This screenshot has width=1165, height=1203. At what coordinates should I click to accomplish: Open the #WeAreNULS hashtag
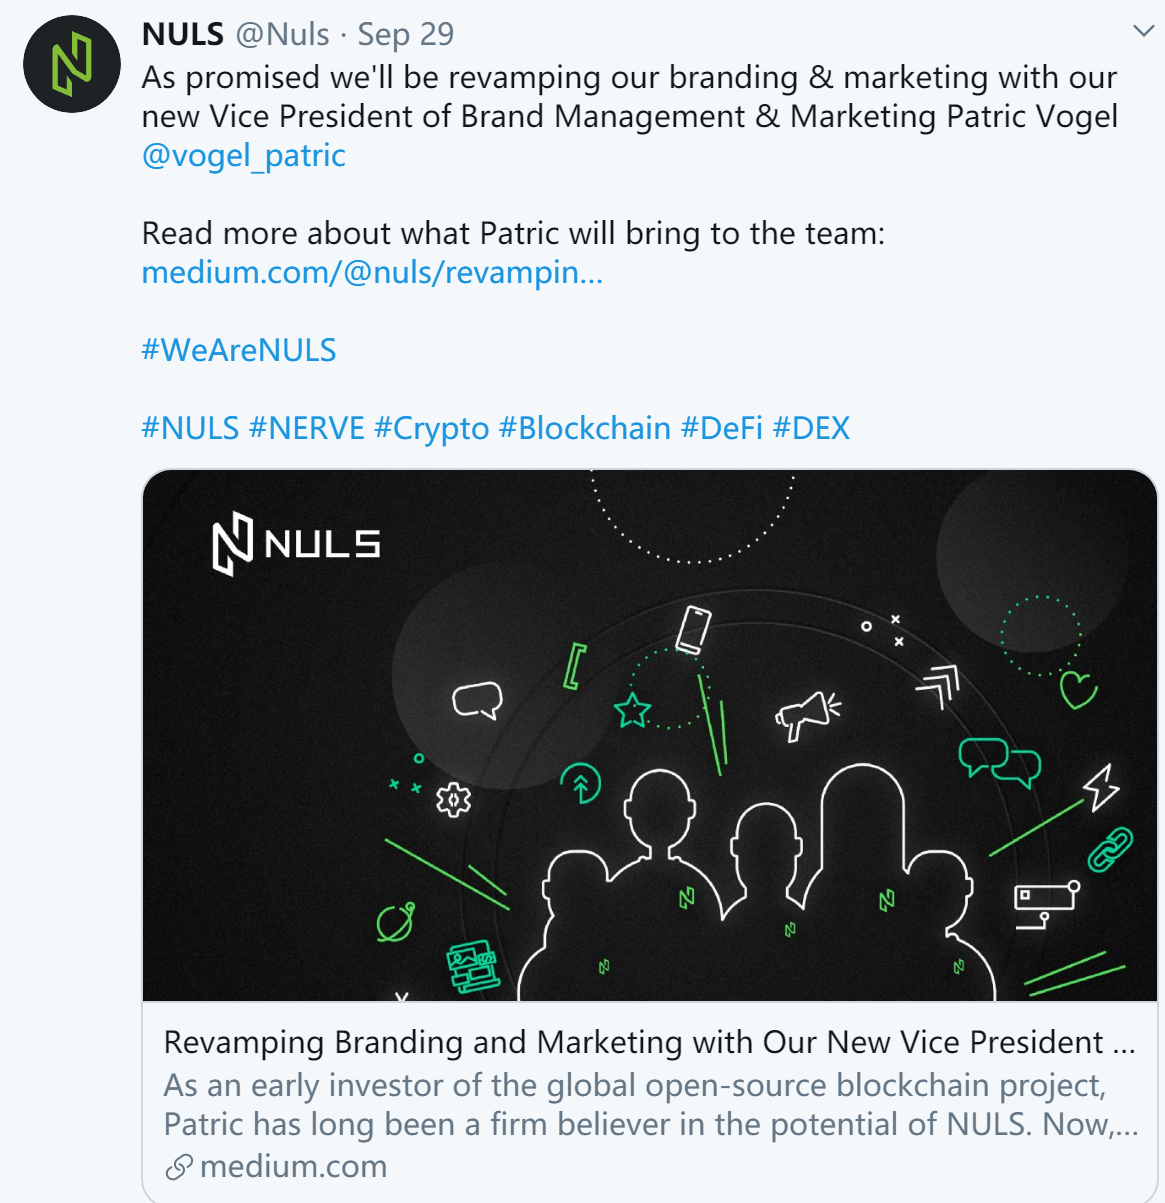click(239, 350)
